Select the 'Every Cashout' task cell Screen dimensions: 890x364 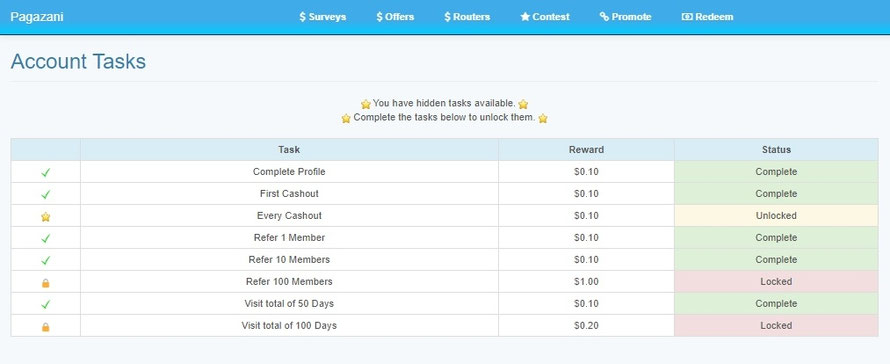[289, 216]
